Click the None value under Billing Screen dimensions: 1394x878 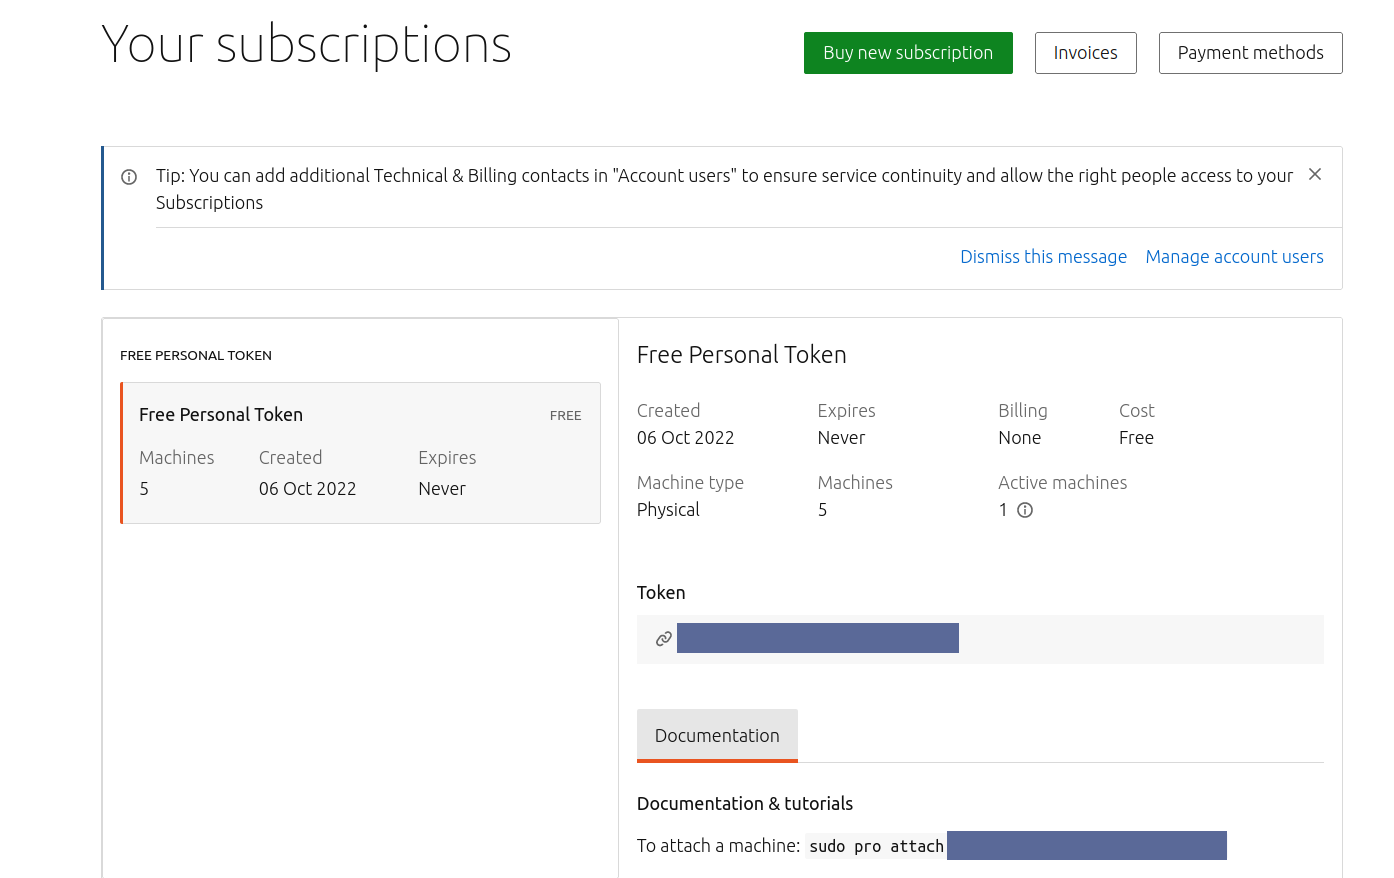click(x=1019, y=438)
